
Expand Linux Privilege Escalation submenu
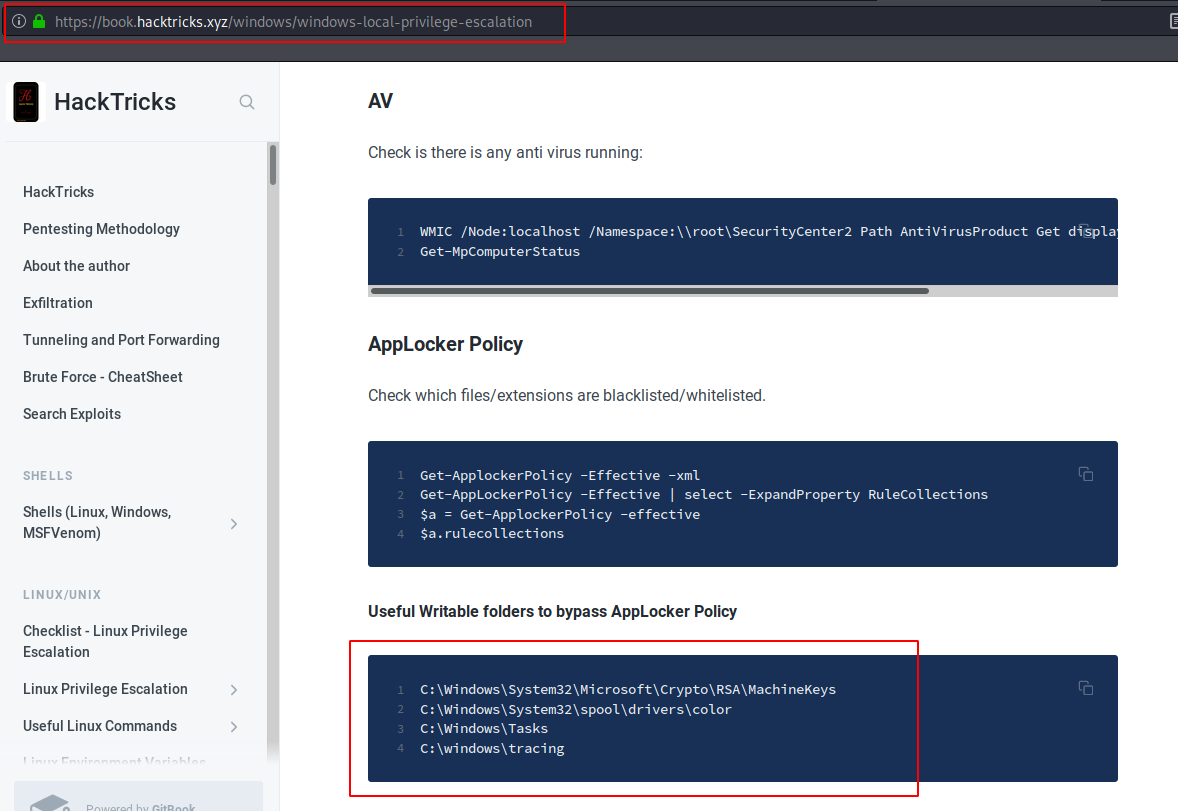[x=234, y=689]
